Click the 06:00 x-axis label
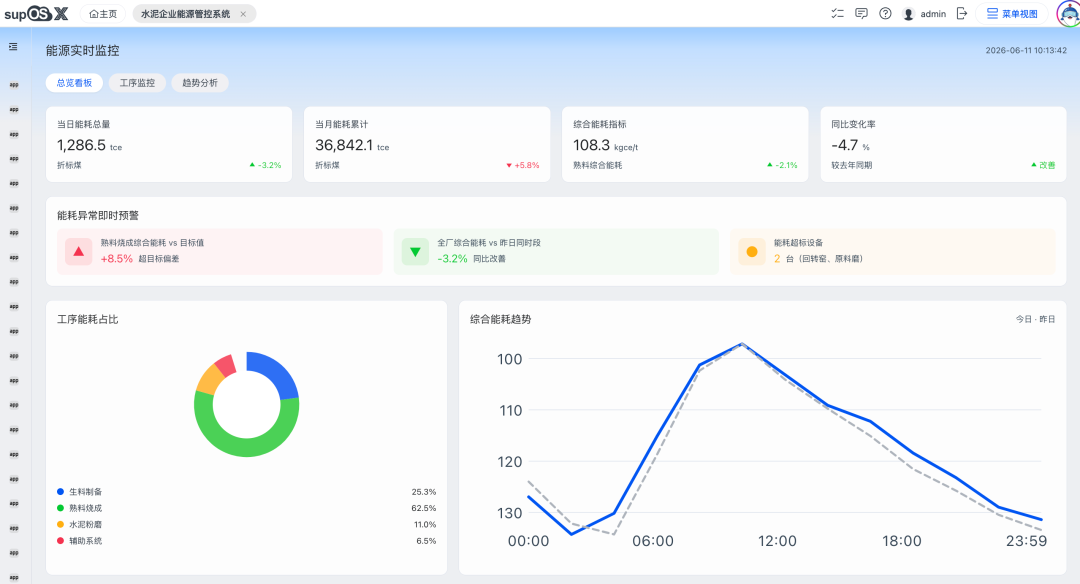Screen dimensions: 1080x584 point(653,541)
